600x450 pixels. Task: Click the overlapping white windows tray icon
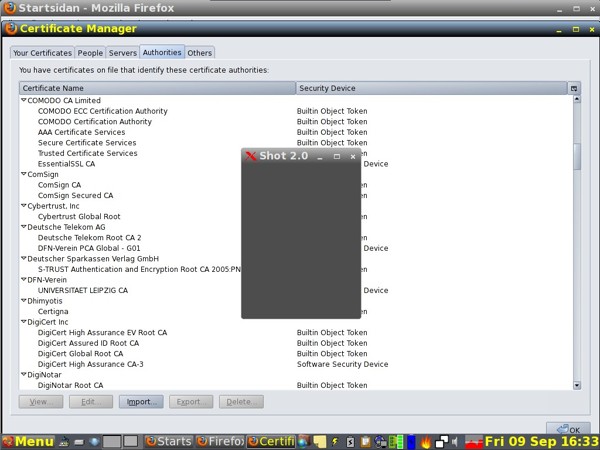(x=442, y=441)
